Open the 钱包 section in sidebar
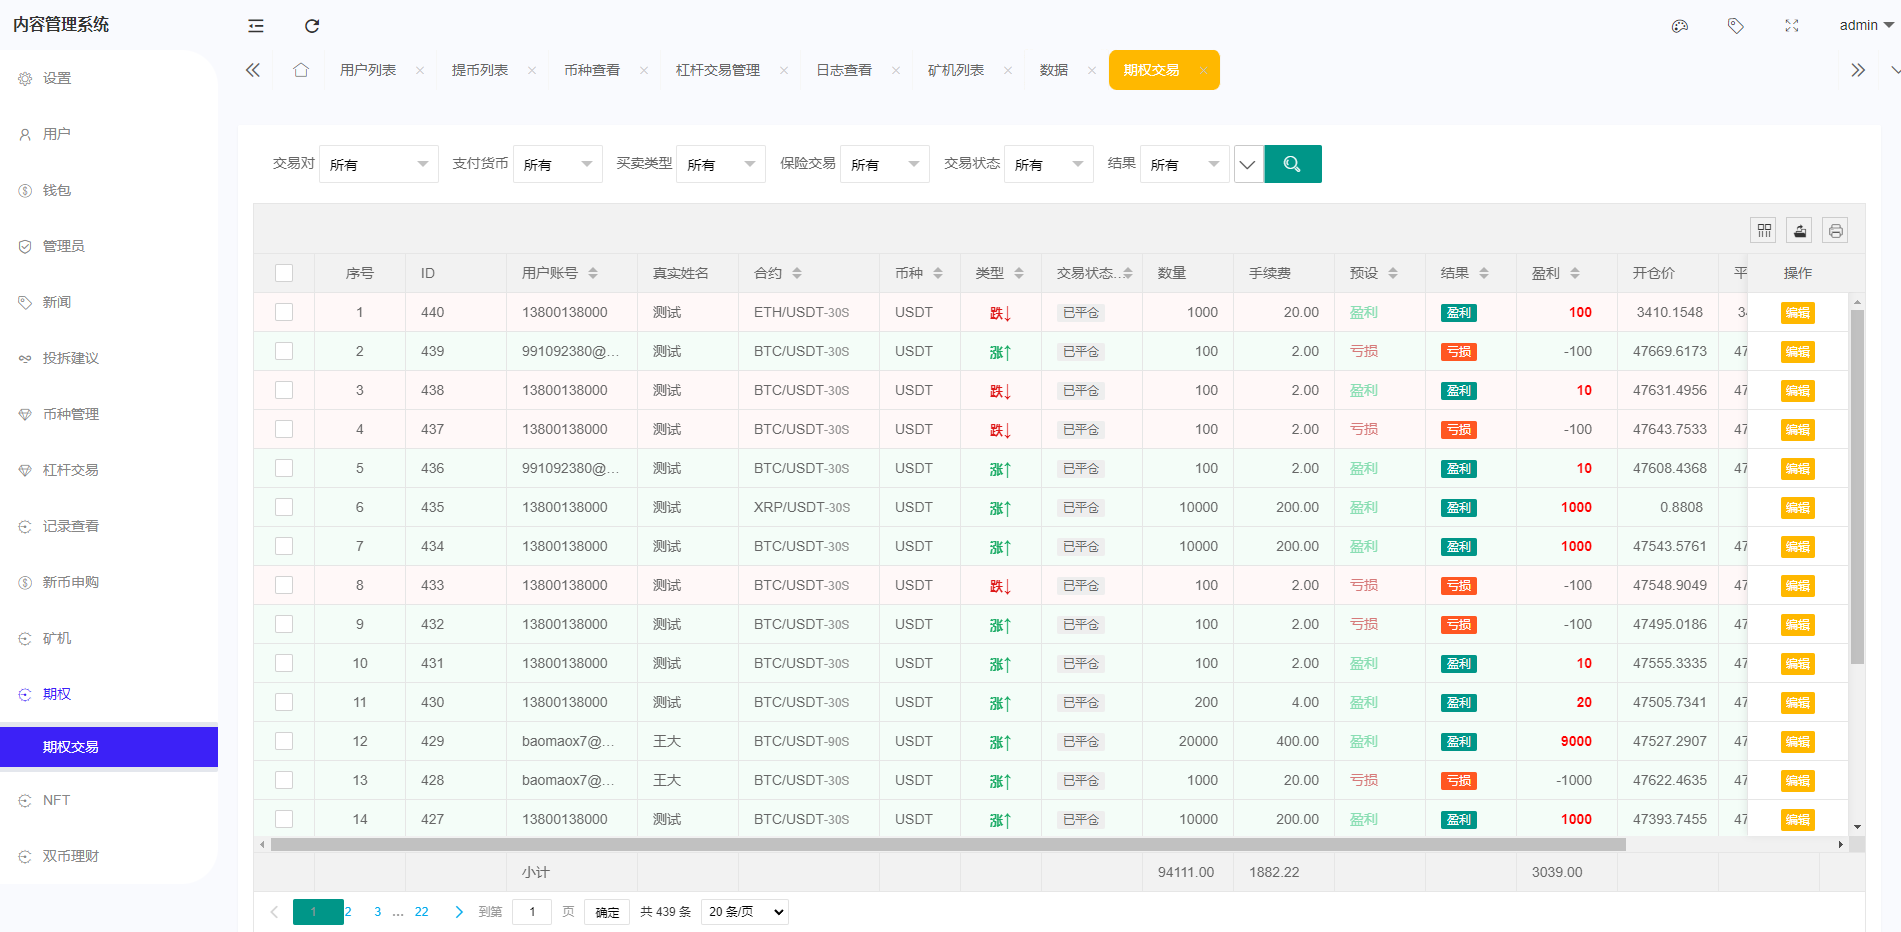Viewport: 1901px width, 932px height. point(57,189)
